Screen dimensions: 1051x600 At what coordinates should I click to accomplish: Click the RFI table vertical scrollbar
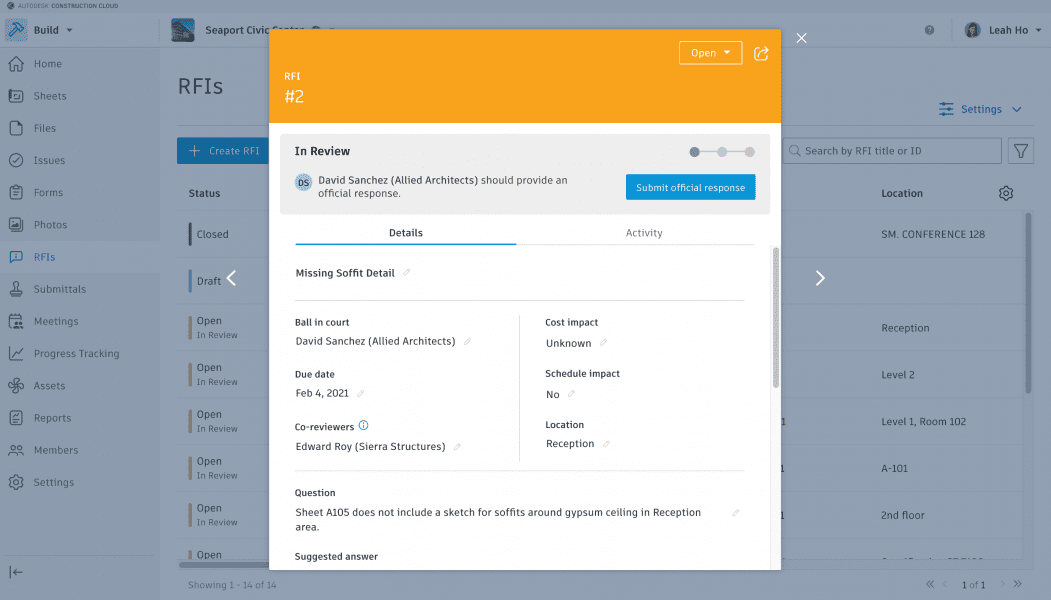[1028, 303]
